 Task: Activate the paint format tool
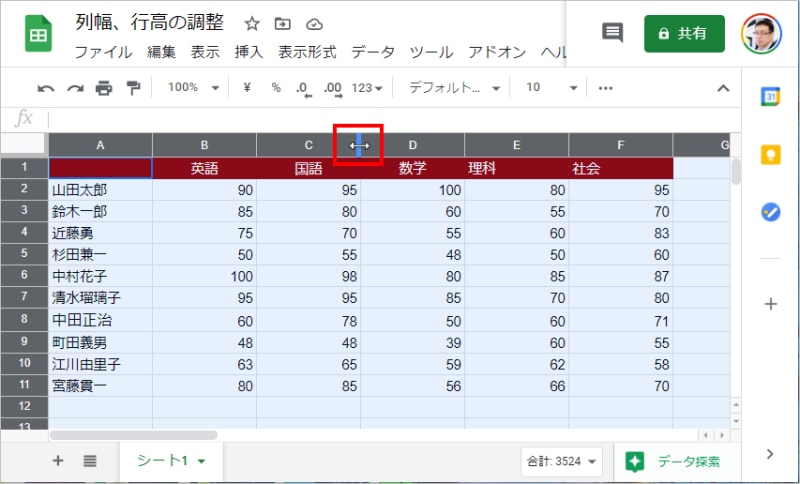pyautogui.click(x=133, y=88)
